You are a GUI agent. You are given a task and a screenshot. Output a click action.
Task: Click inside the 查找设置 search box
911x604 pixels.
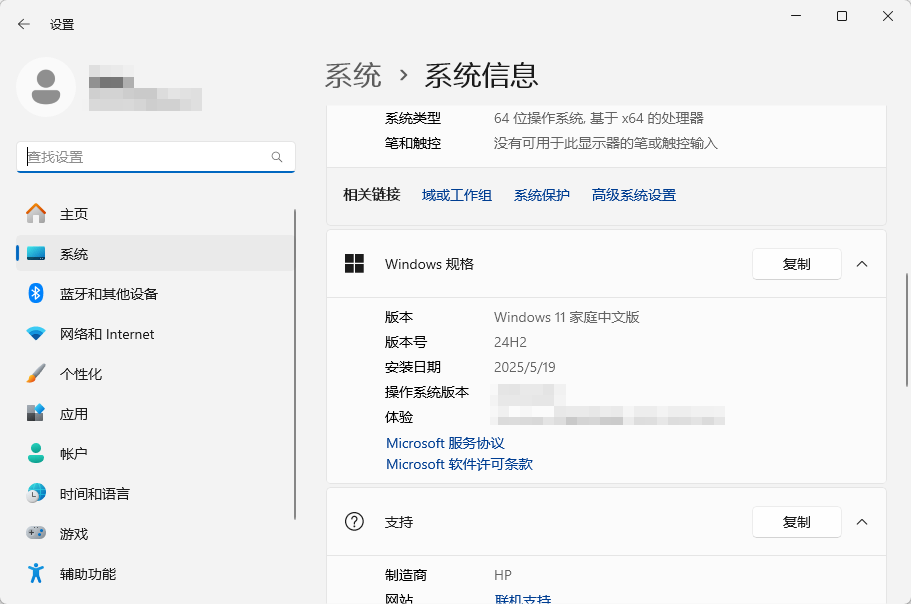(155, 157)
